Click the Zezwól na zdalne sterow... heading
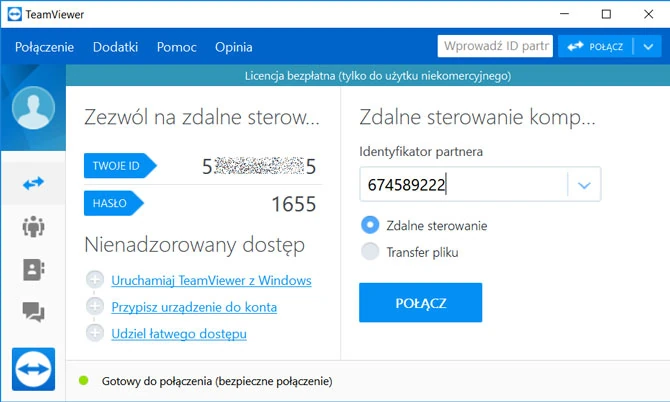The height and width of the screenshot is (402, 670). pyautogui.click(x=202, y=117)
